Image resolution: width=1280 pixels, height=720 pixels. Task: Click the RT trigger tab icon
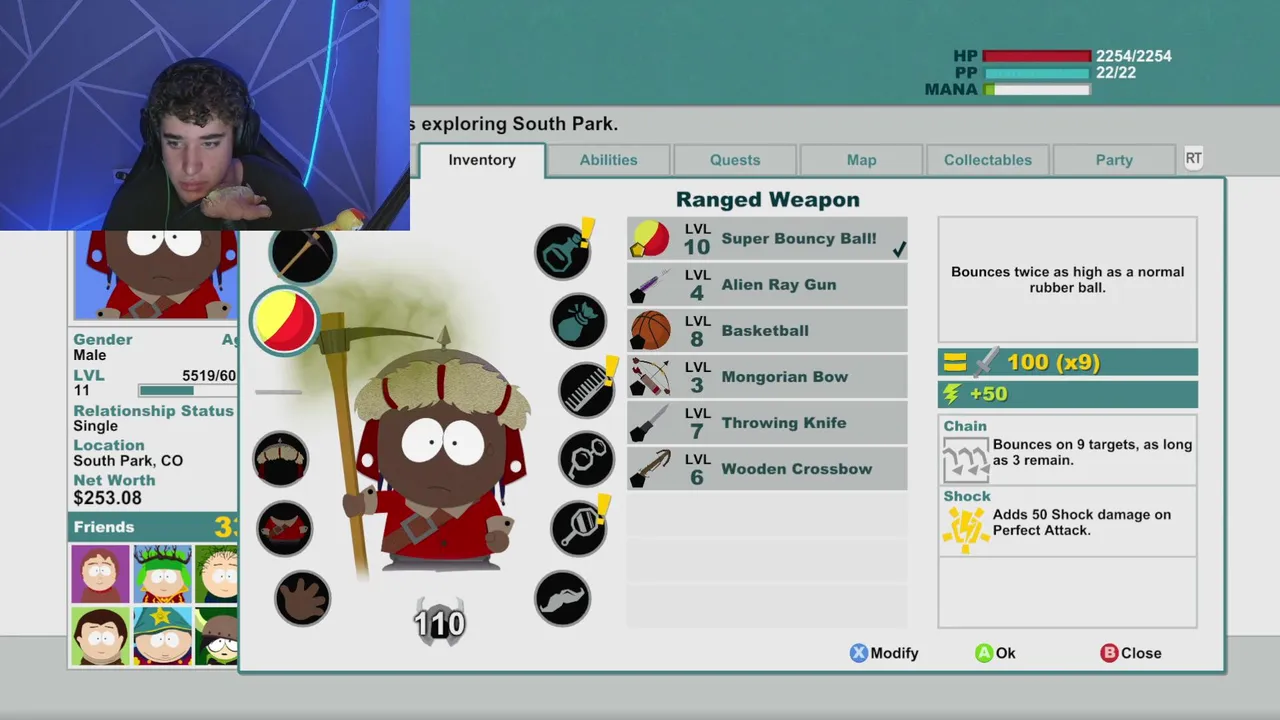(1193, 158)
